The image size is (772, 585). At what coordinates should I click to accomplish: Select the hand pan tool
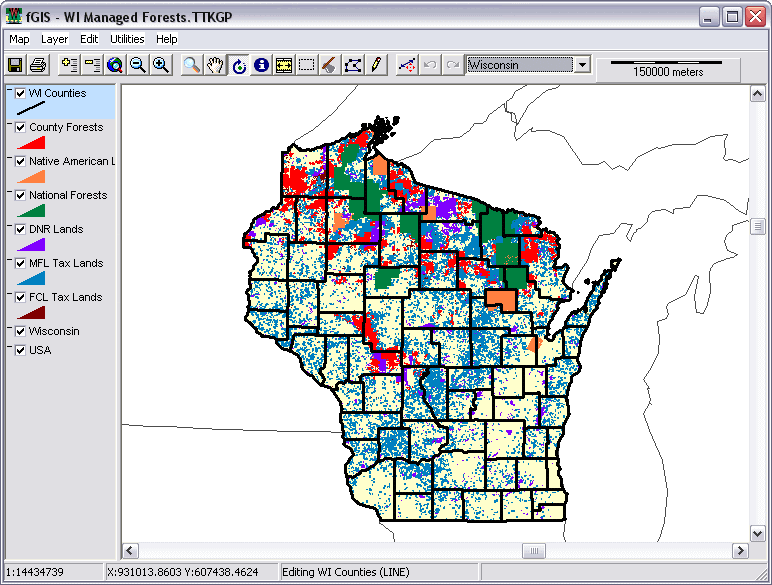[215, 65]
